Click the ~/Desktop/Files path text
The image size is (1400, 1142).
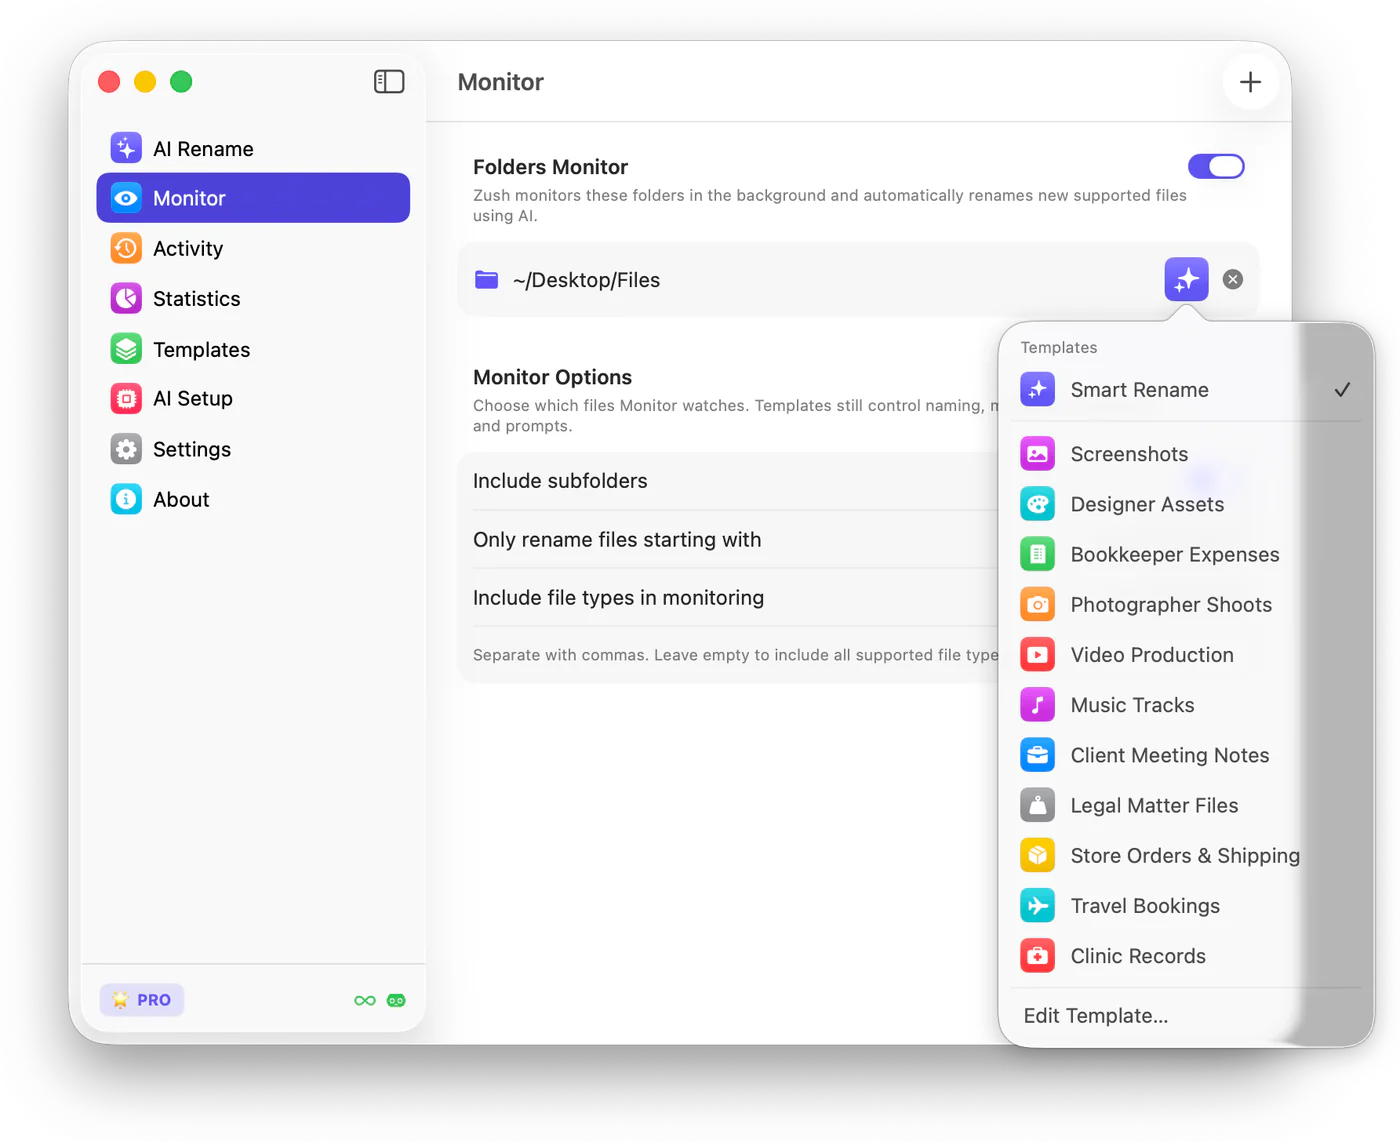586,280
